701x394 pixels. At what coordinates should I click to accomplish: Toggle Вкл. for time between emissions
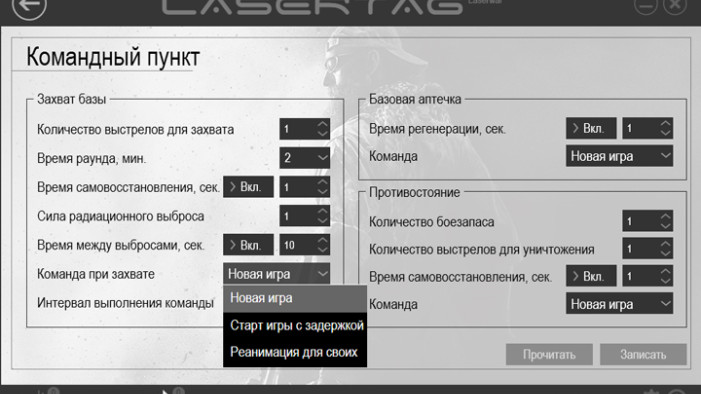tap(248, 245)
